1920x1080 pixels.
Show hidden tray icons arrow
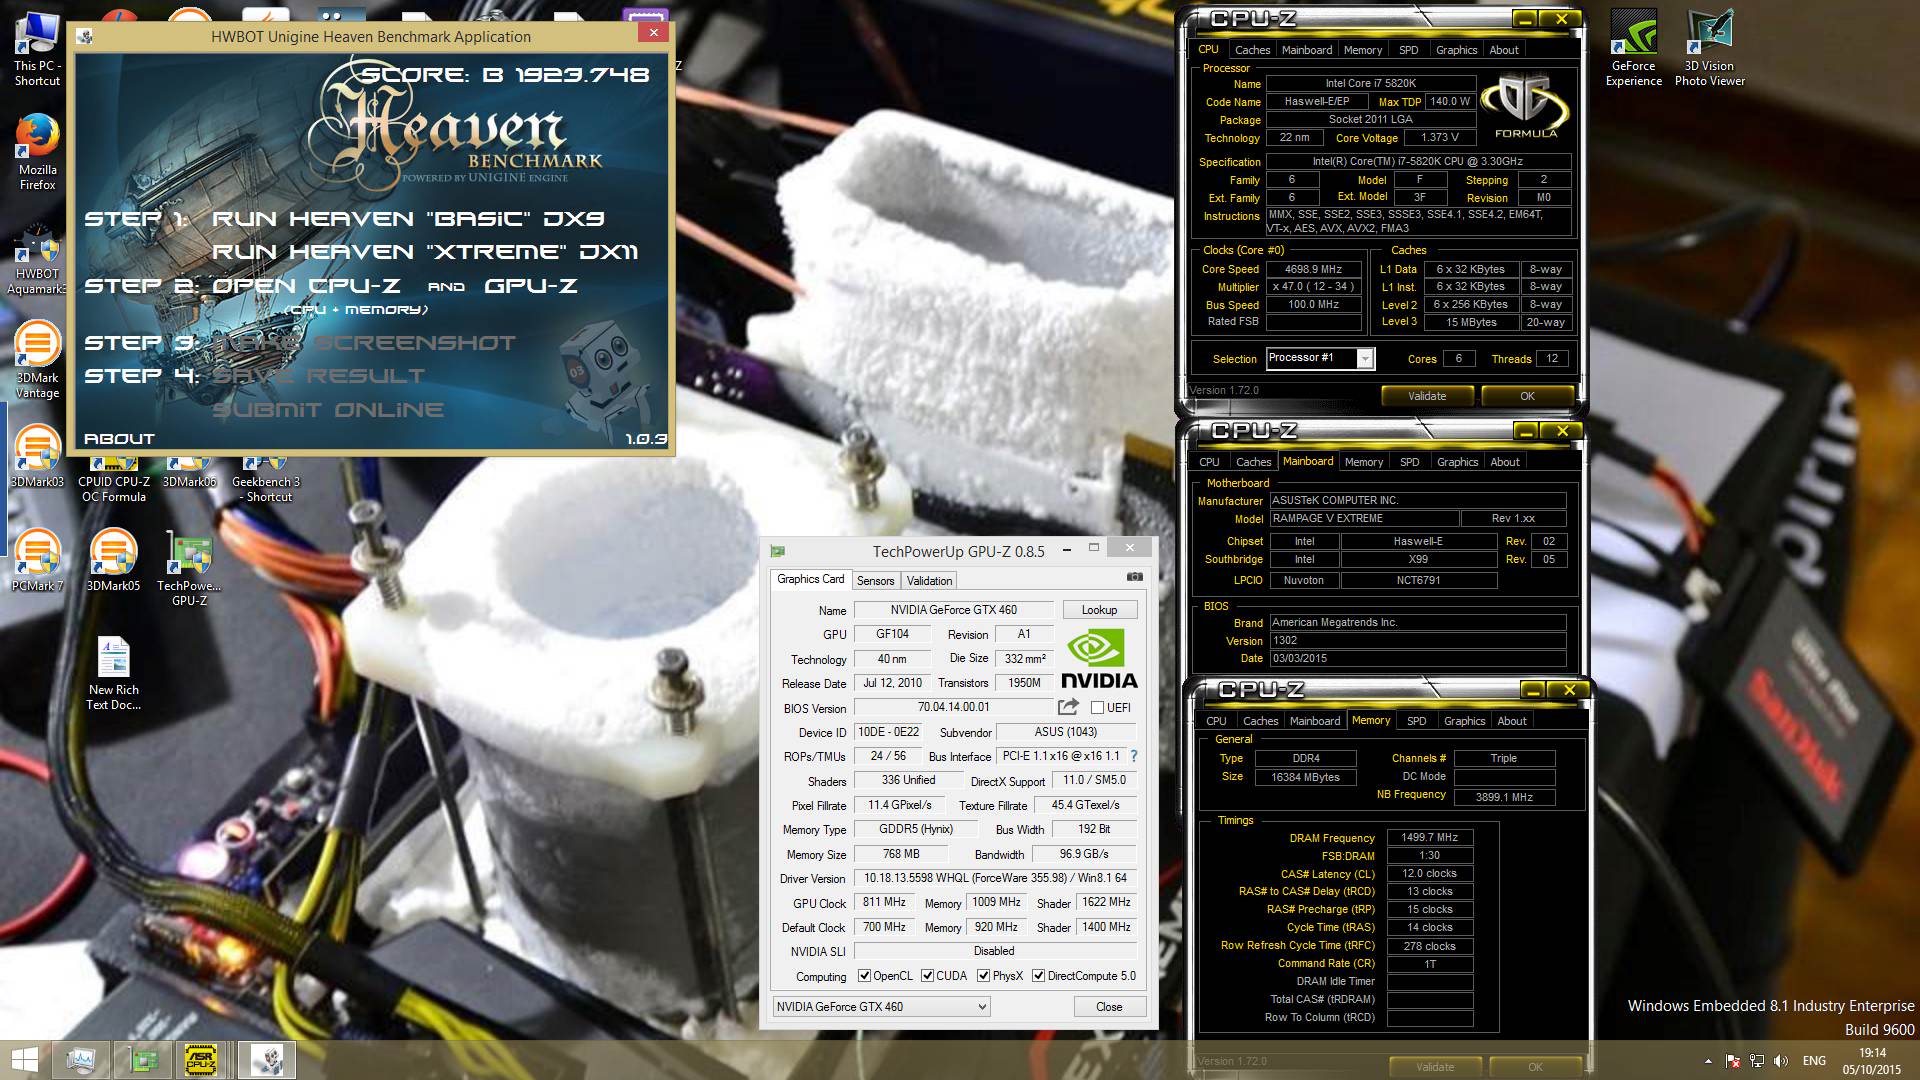click(1707, 1061)
